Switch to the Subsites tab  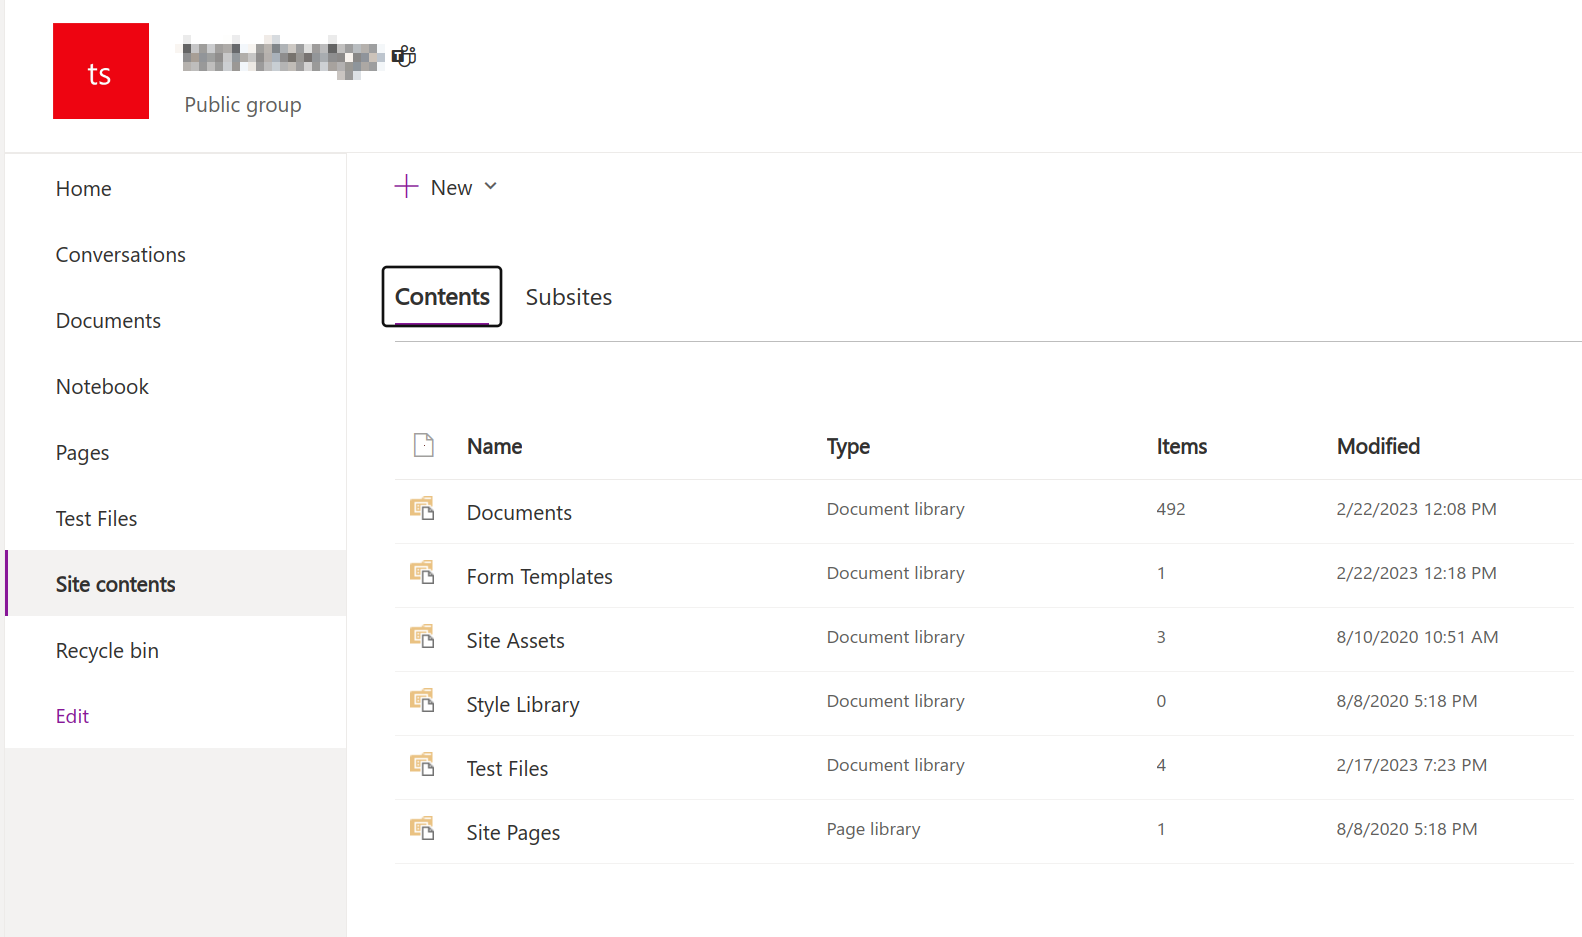click(568, 297)
